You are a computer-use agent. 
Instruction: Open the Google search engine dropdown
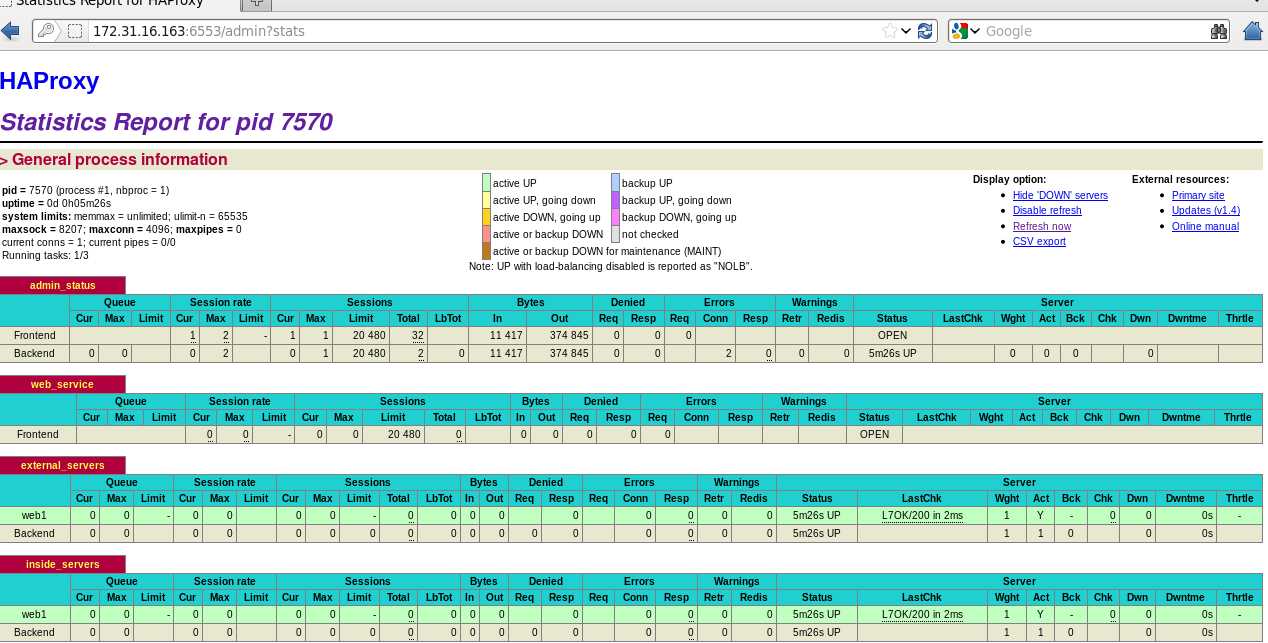pyautogui.click(x=966, y=31)
